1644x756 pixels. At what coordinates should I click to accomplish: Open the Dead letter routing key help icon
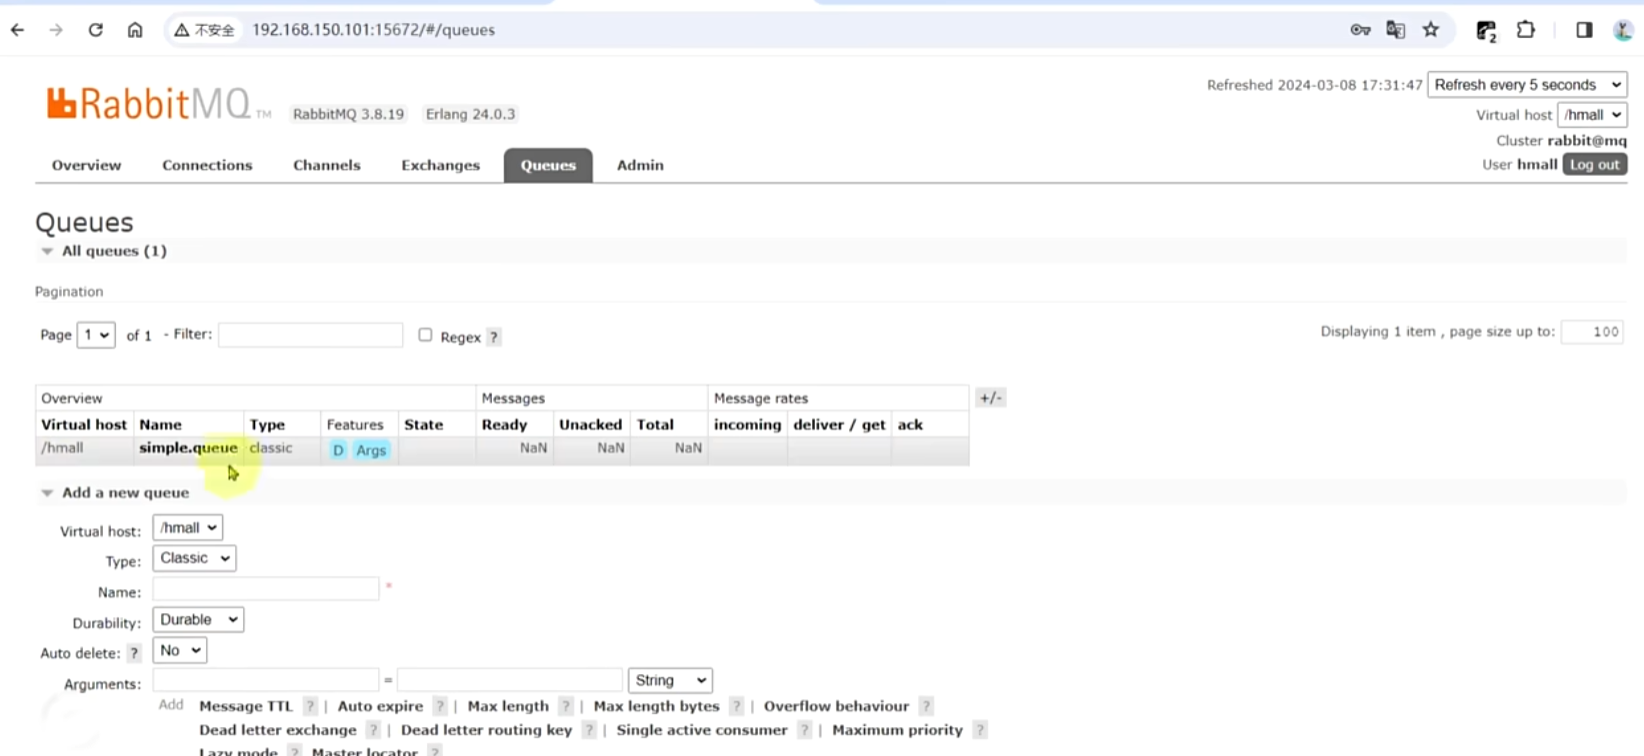(x=589, y=730)
